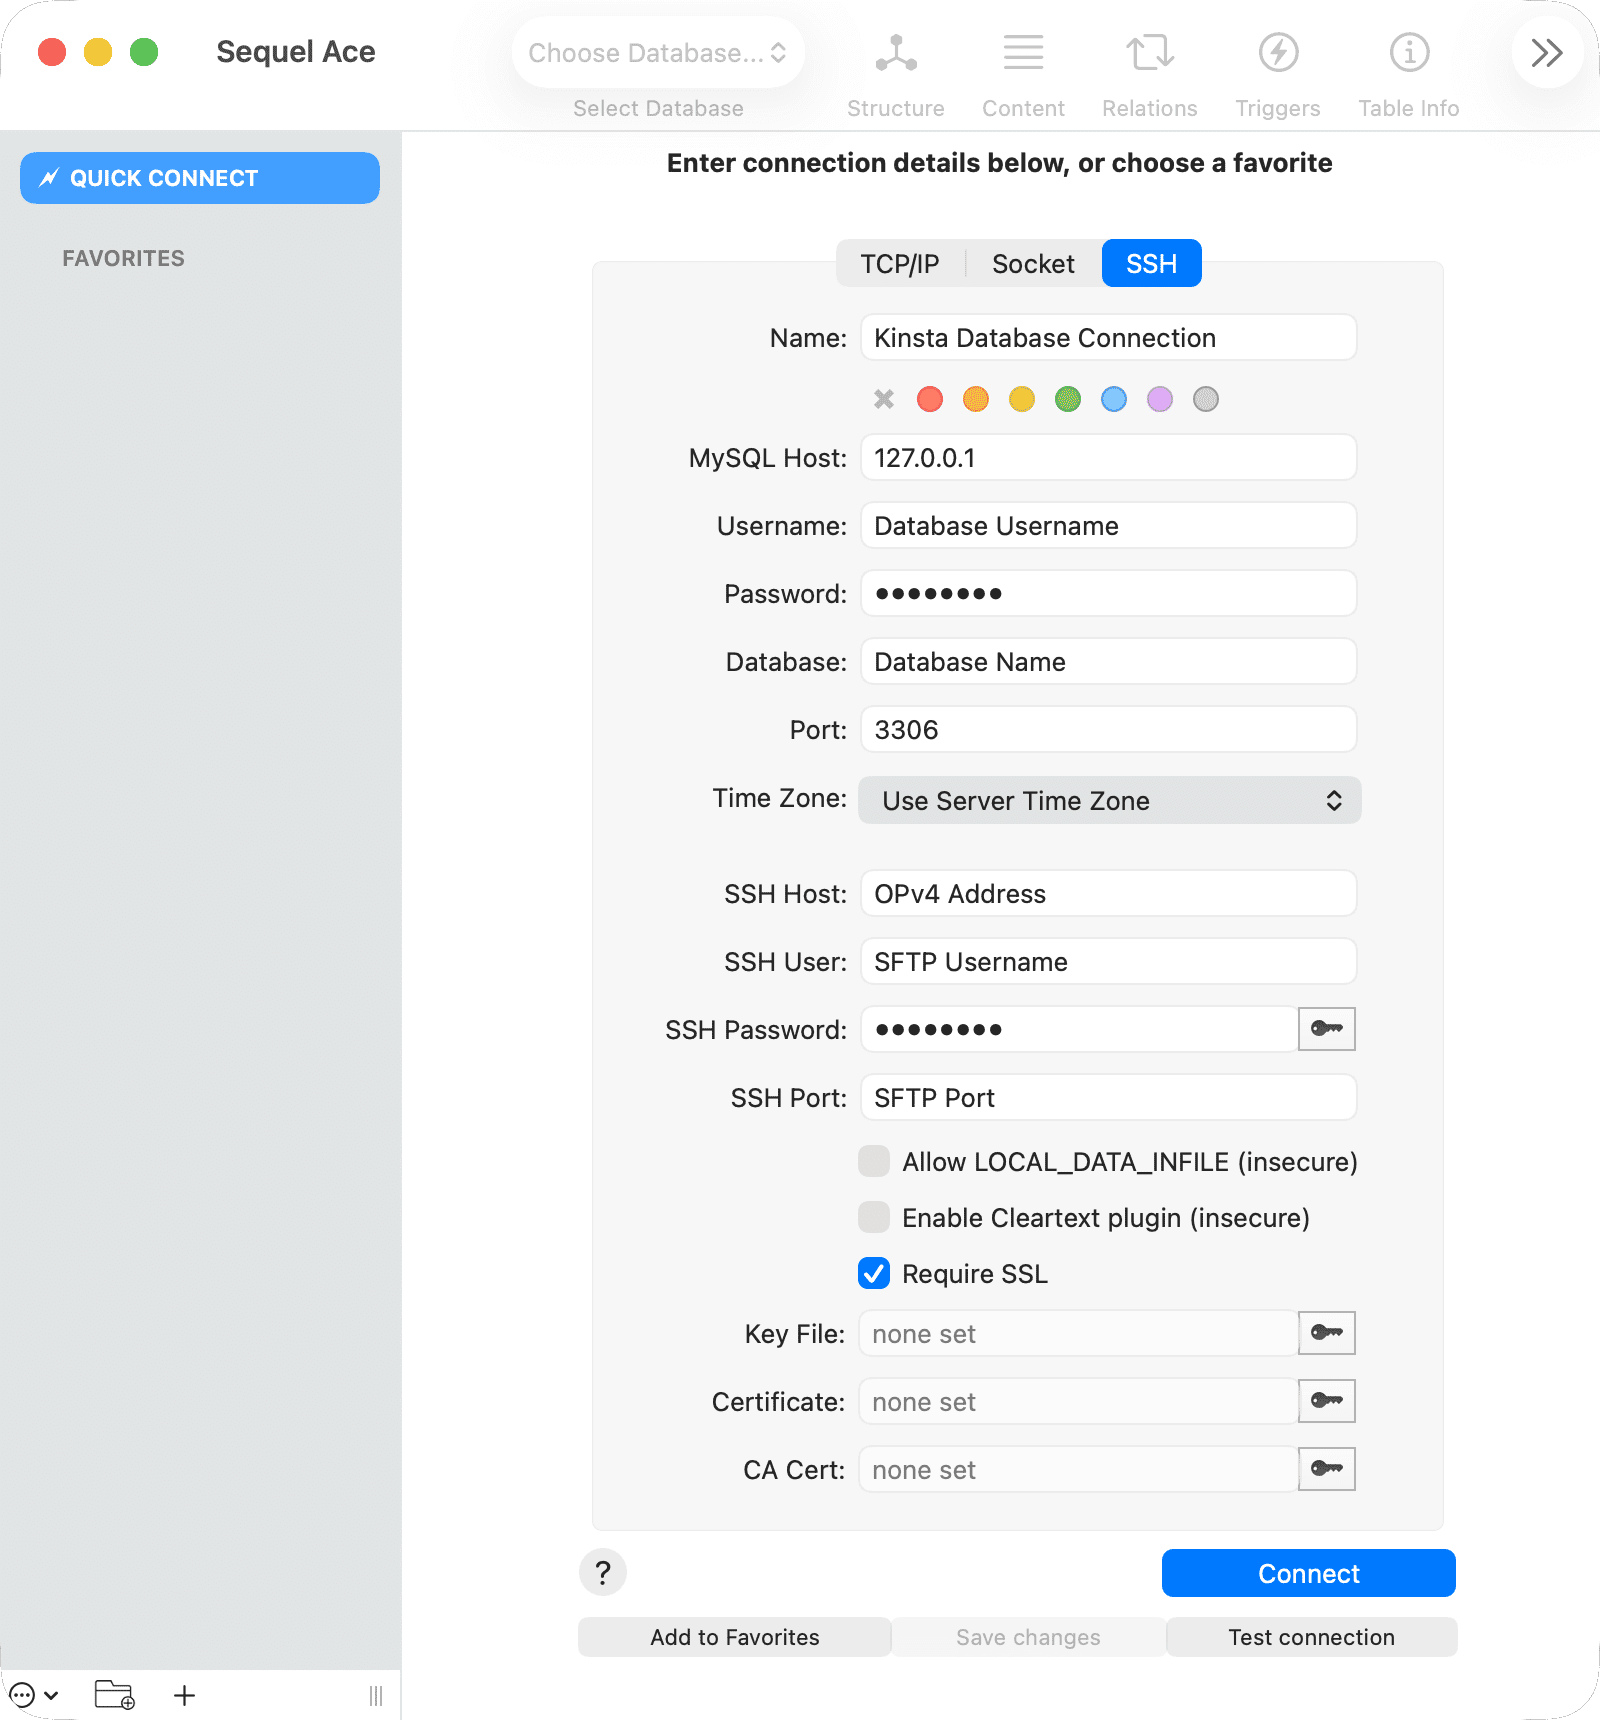Choose the red connection color
The width and height of the screenshot is (1600, 1720).
click(x=930, y=399)
